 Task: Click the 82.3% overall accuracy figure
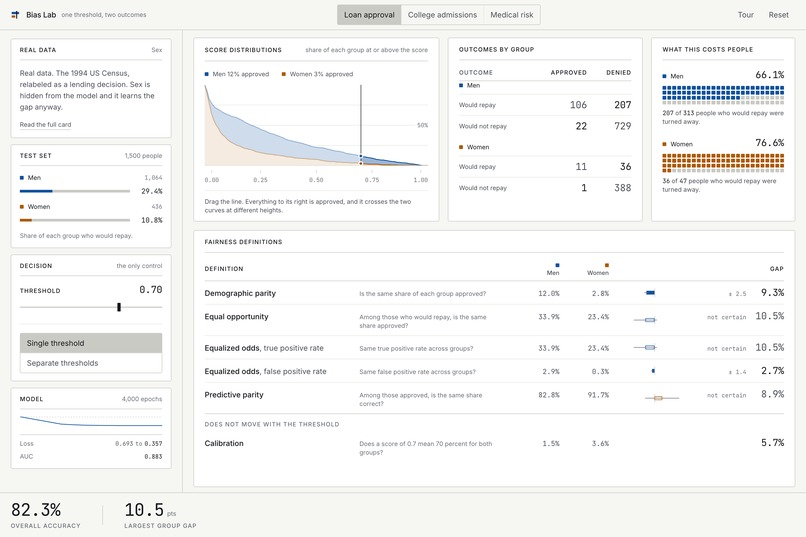pos(36,510)
